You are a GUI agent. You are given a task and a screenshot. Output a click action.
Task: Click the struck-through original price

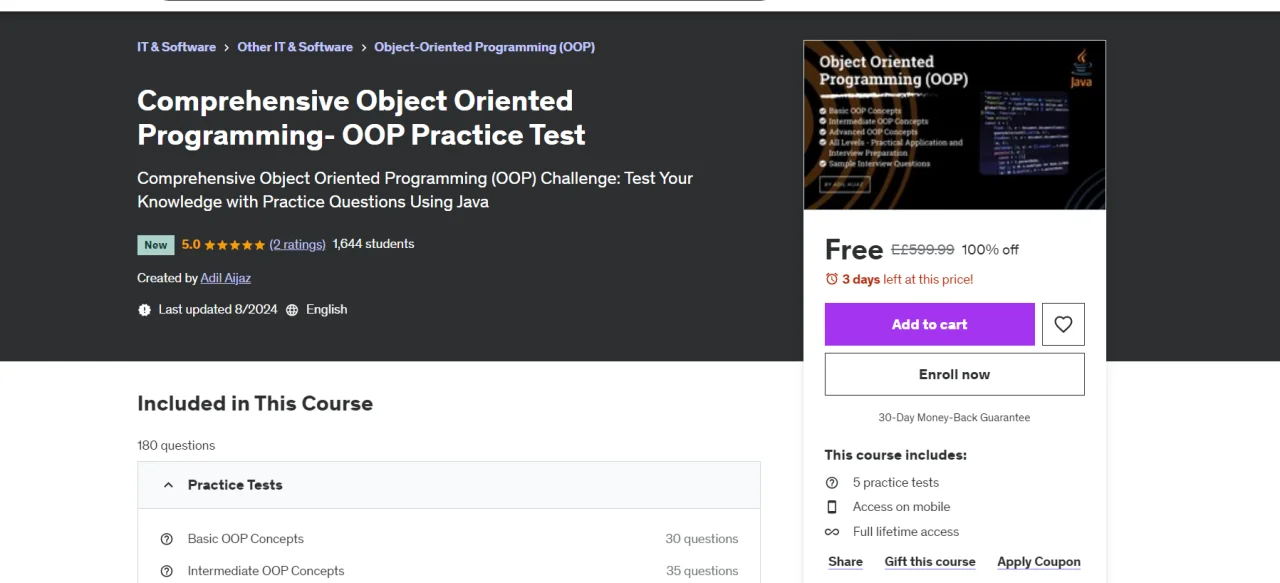pos(923,250)
